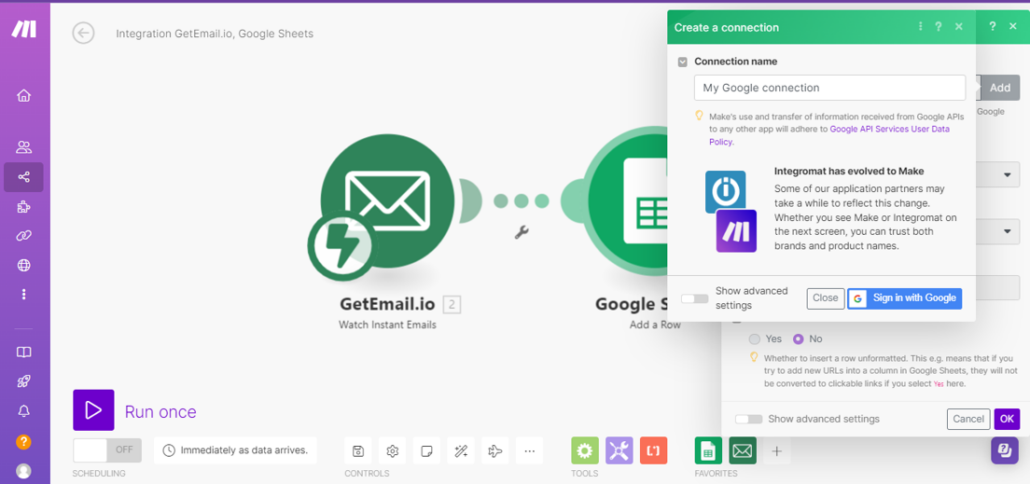Open help in Create a connection dialog
The height and width of the screenshot is (484, 1030).
pyautogui.click(x=939, y=26)
